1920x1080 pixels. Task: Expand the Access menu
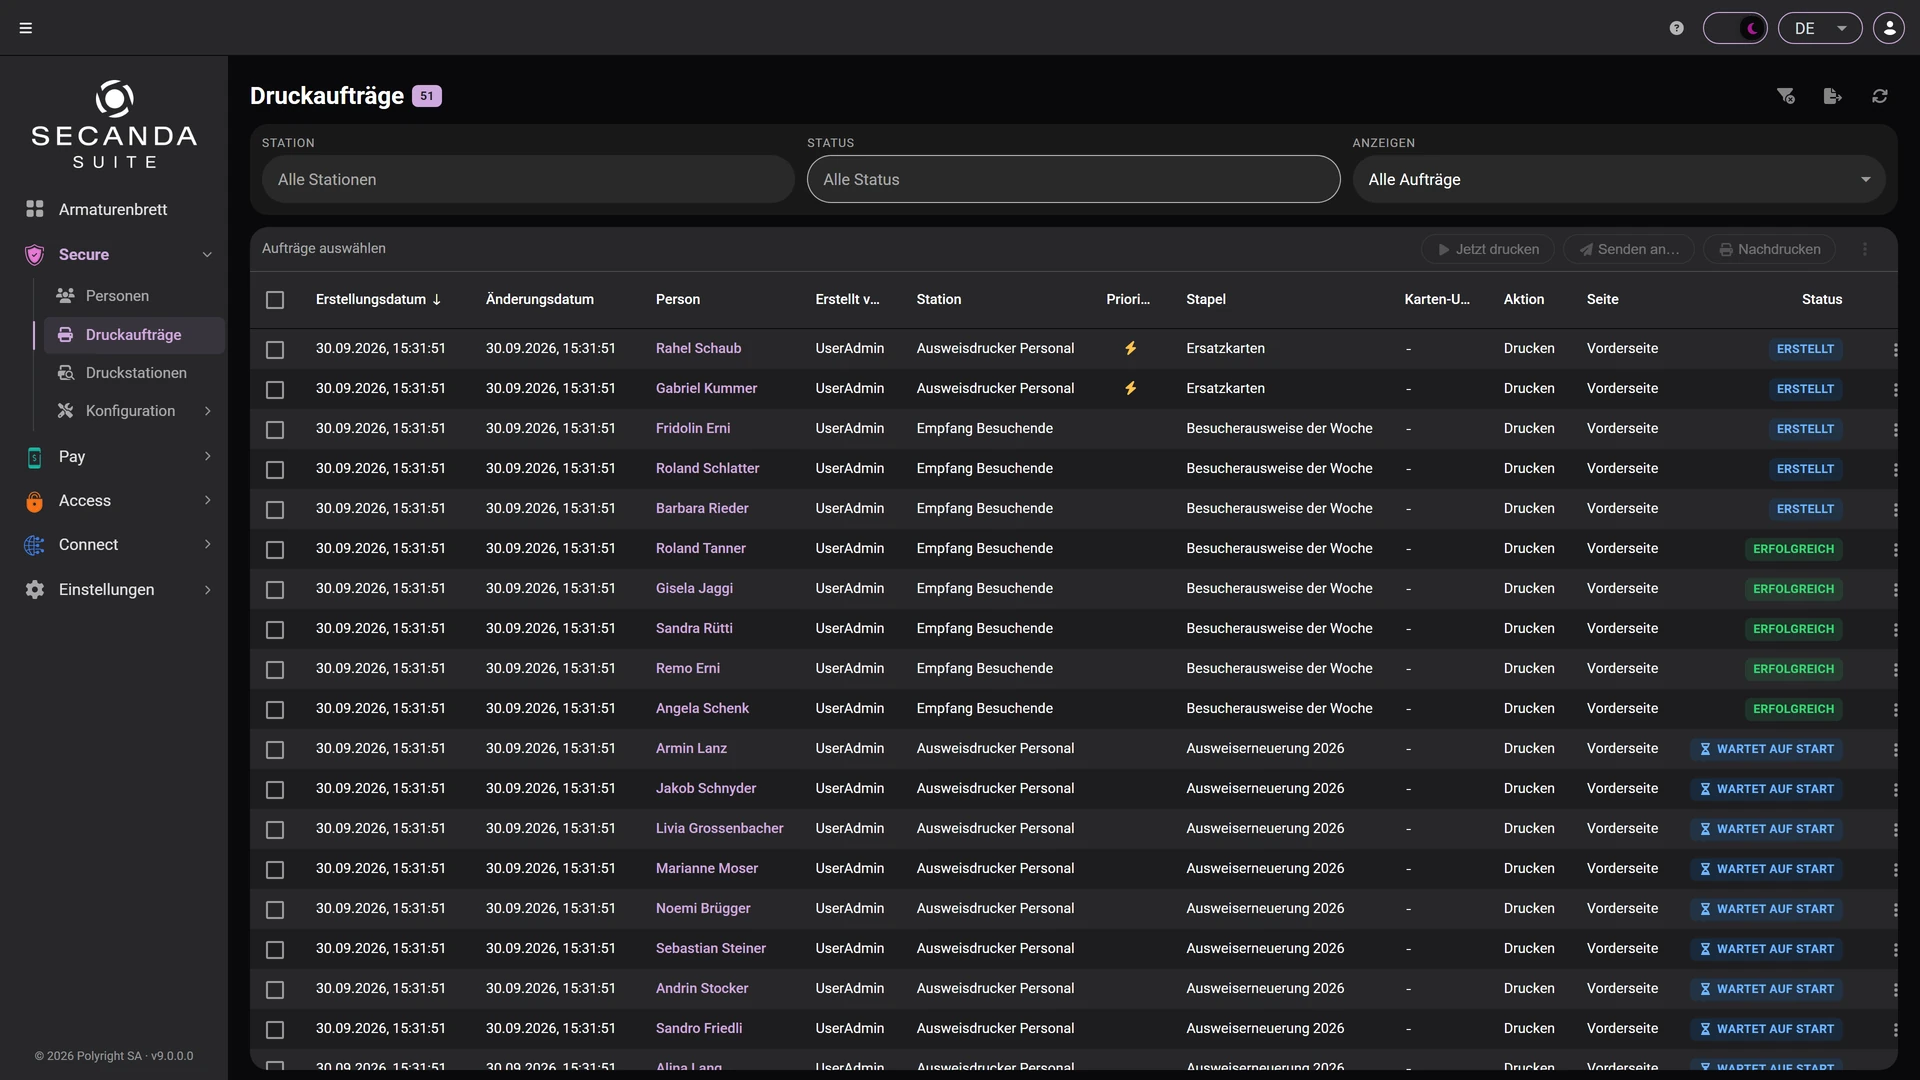[119, 500]
